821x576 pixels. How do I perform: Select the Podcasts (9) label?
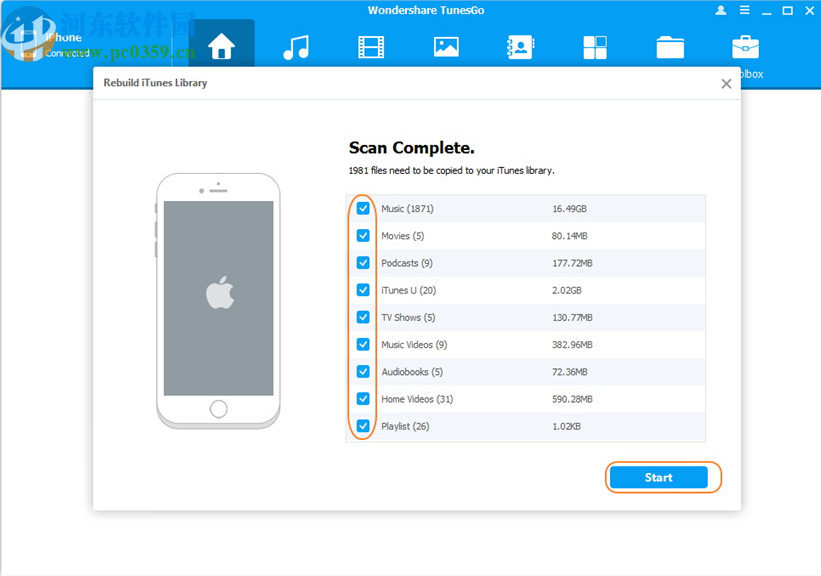tap(407, 263)
